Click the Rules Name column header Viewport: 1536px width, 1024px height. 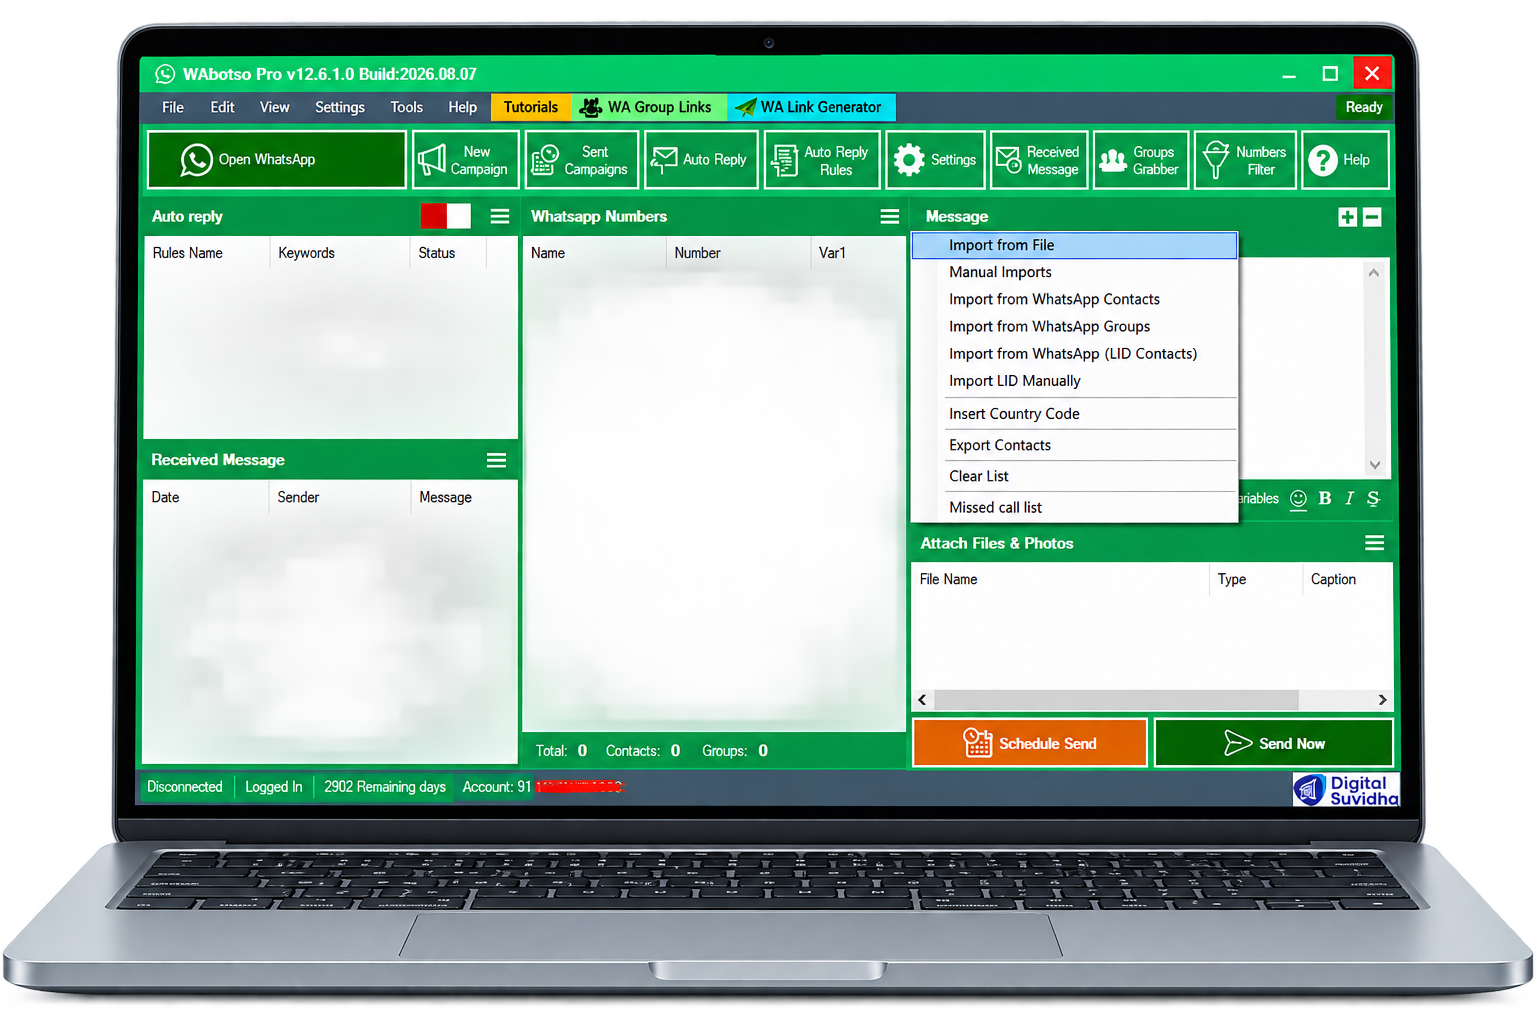coord(207,253)
